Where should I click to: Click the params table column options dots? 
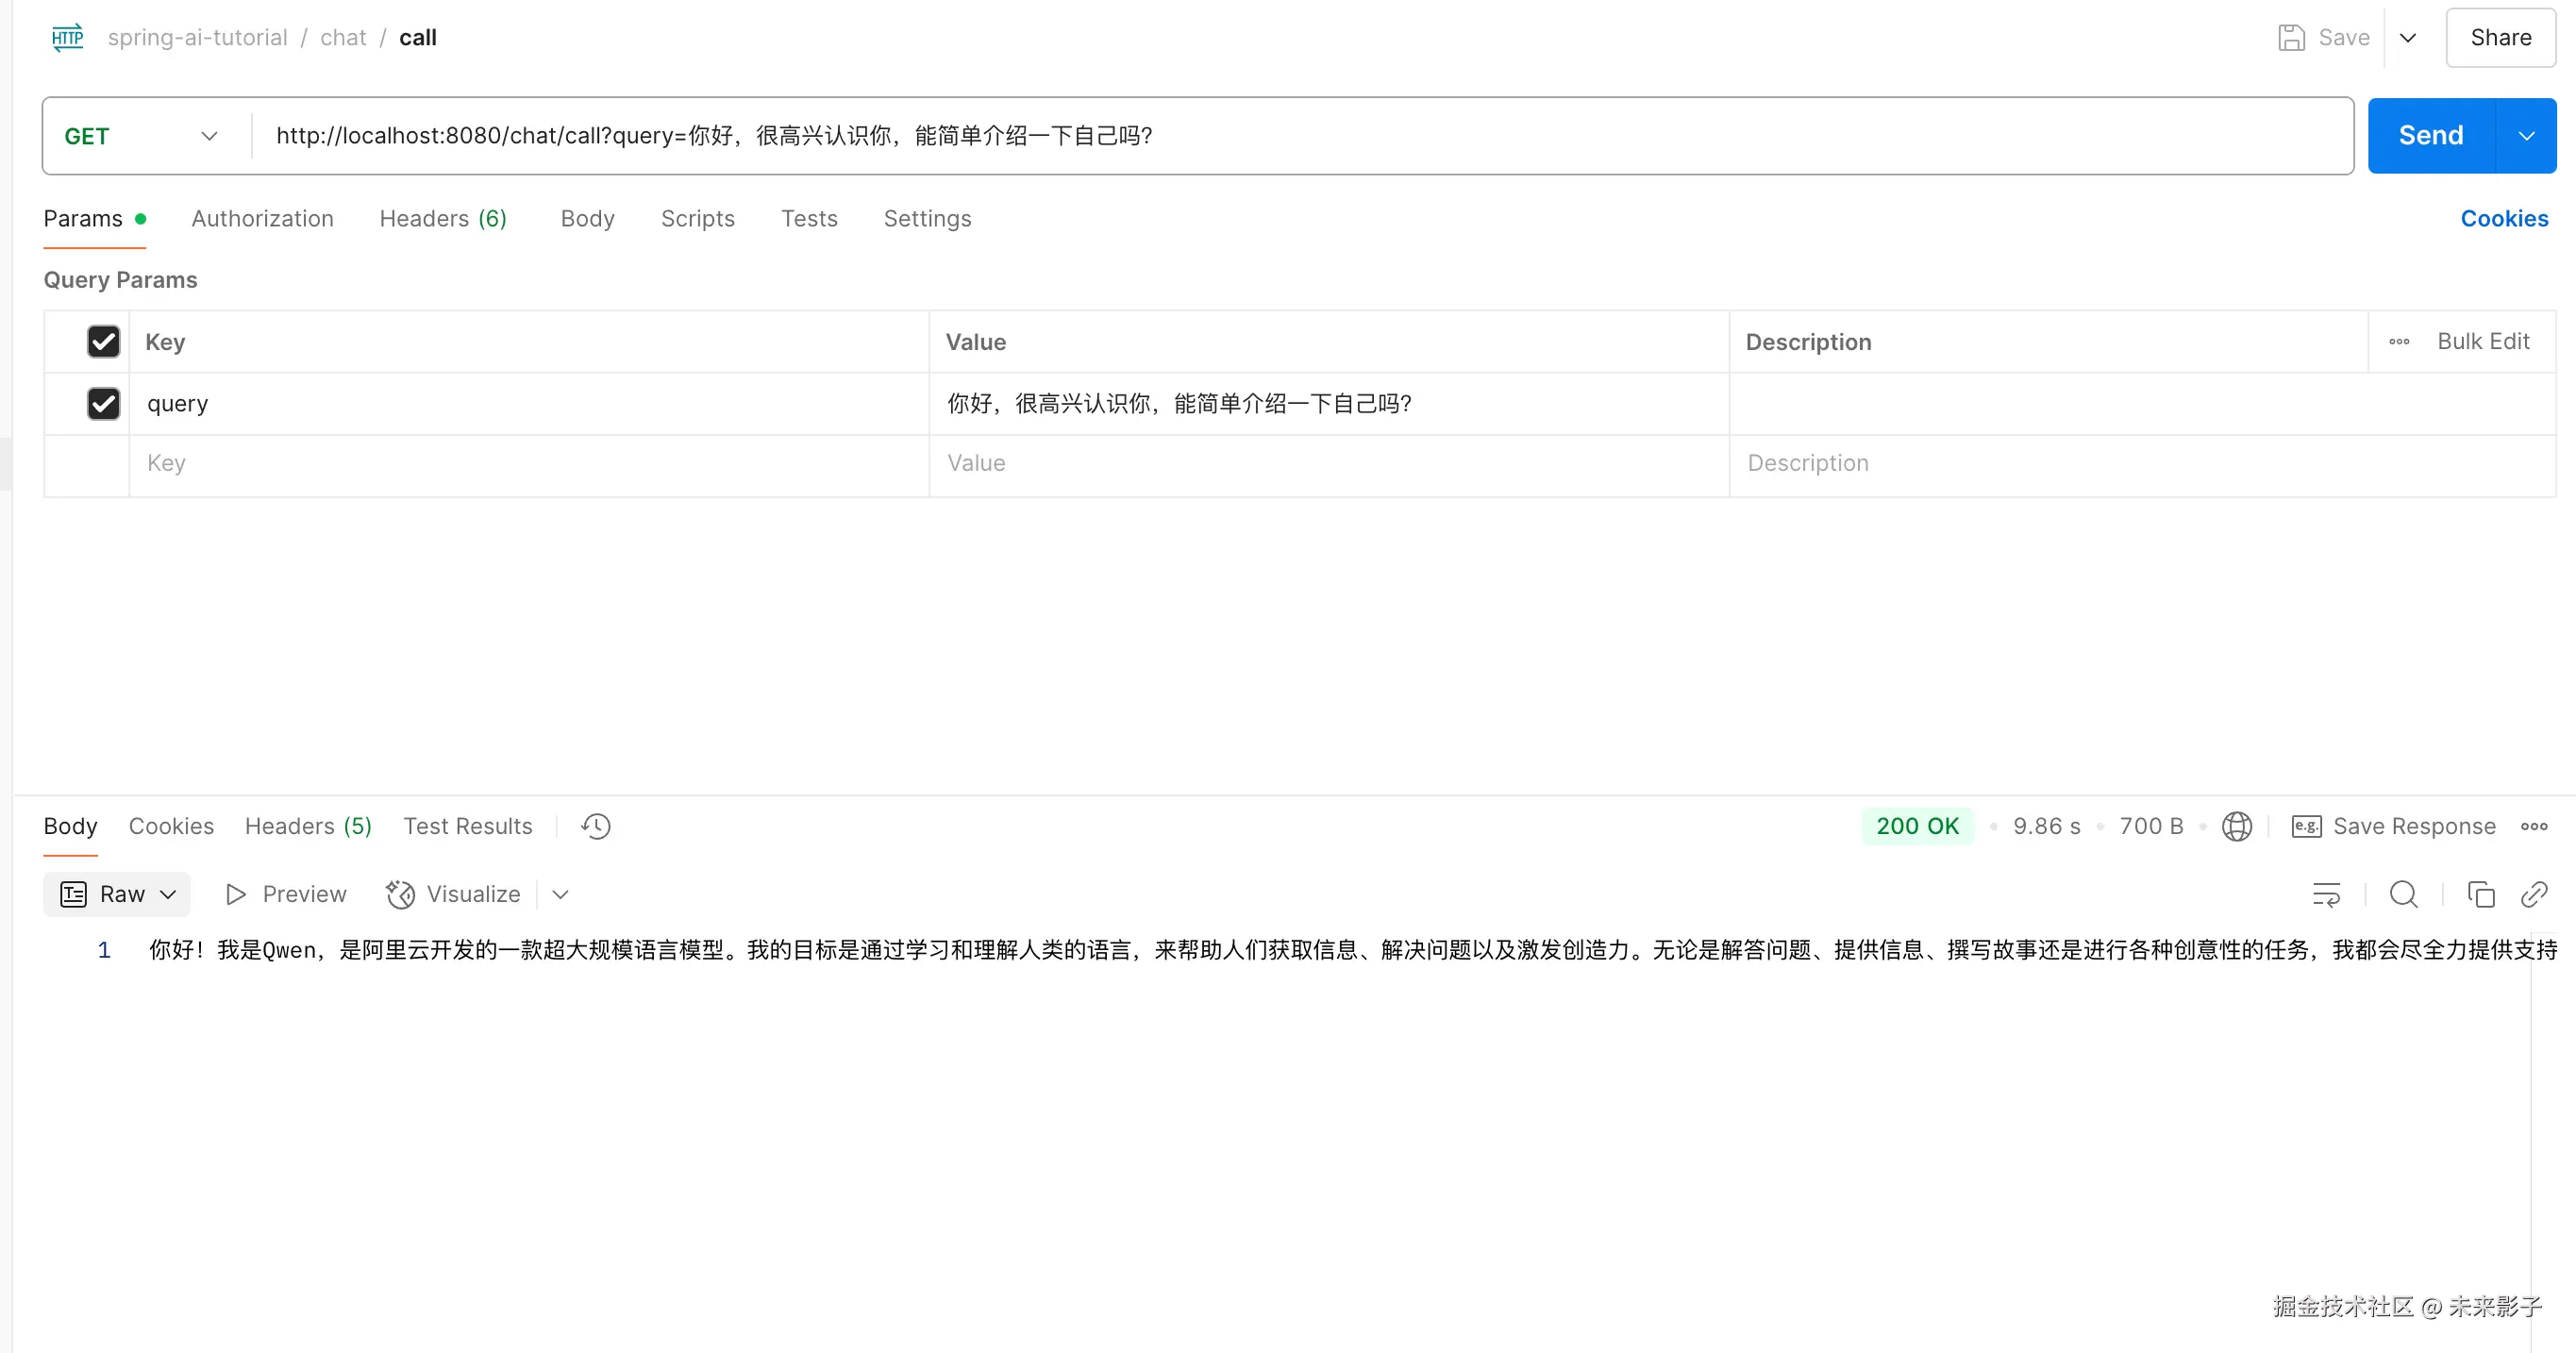tap(2399, 342)
